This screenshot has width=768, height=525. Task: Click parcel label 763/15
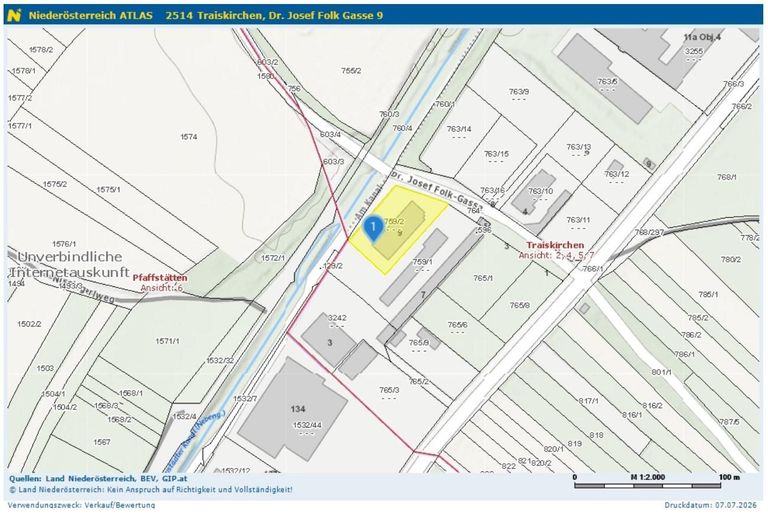coord(496,153)
